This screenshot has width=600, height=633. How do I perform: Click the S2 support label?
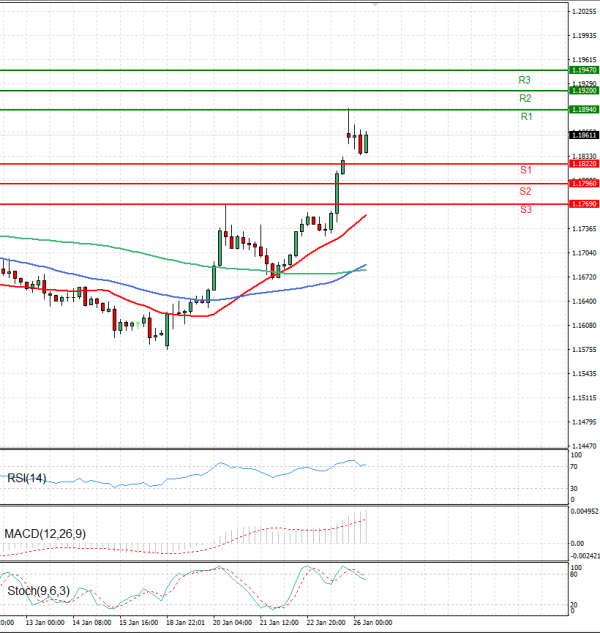click(x=525, y=191)
